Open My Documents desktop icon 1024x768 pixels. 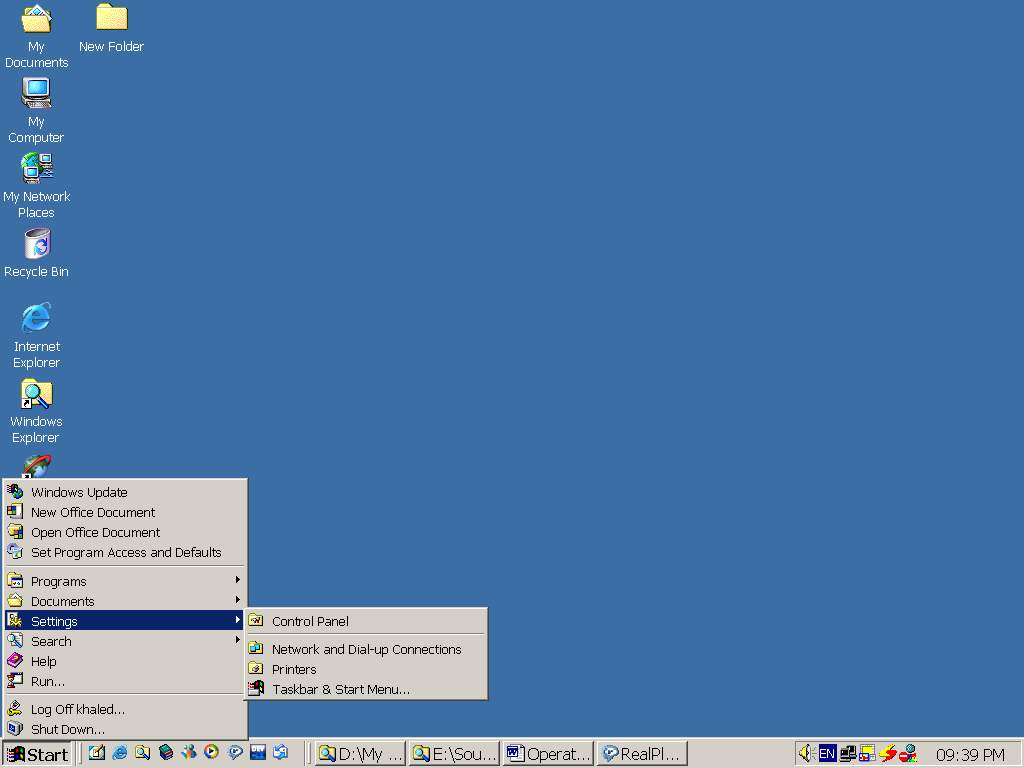pos(36,36)
